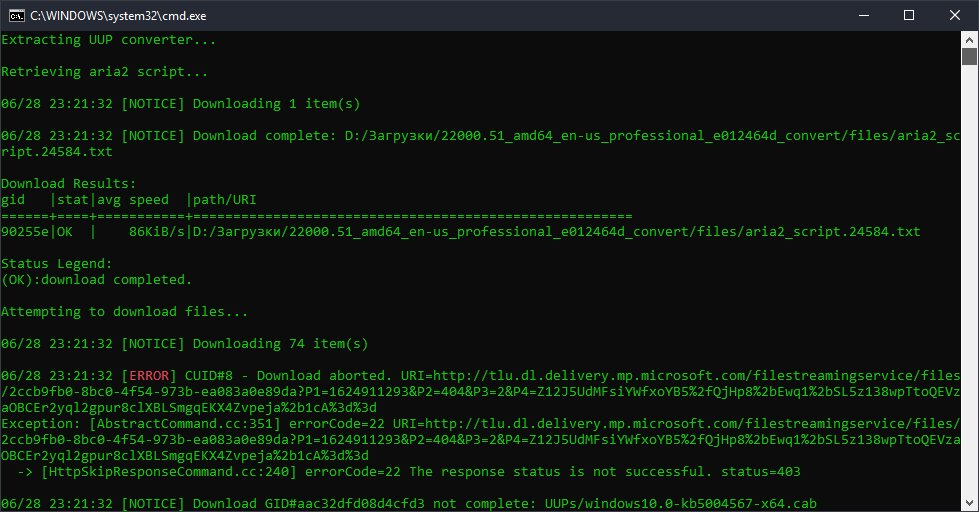Click the text "Downloading 74 item(s)"
The width and height of the screenshot is (979, 512).
coord(280,343)
